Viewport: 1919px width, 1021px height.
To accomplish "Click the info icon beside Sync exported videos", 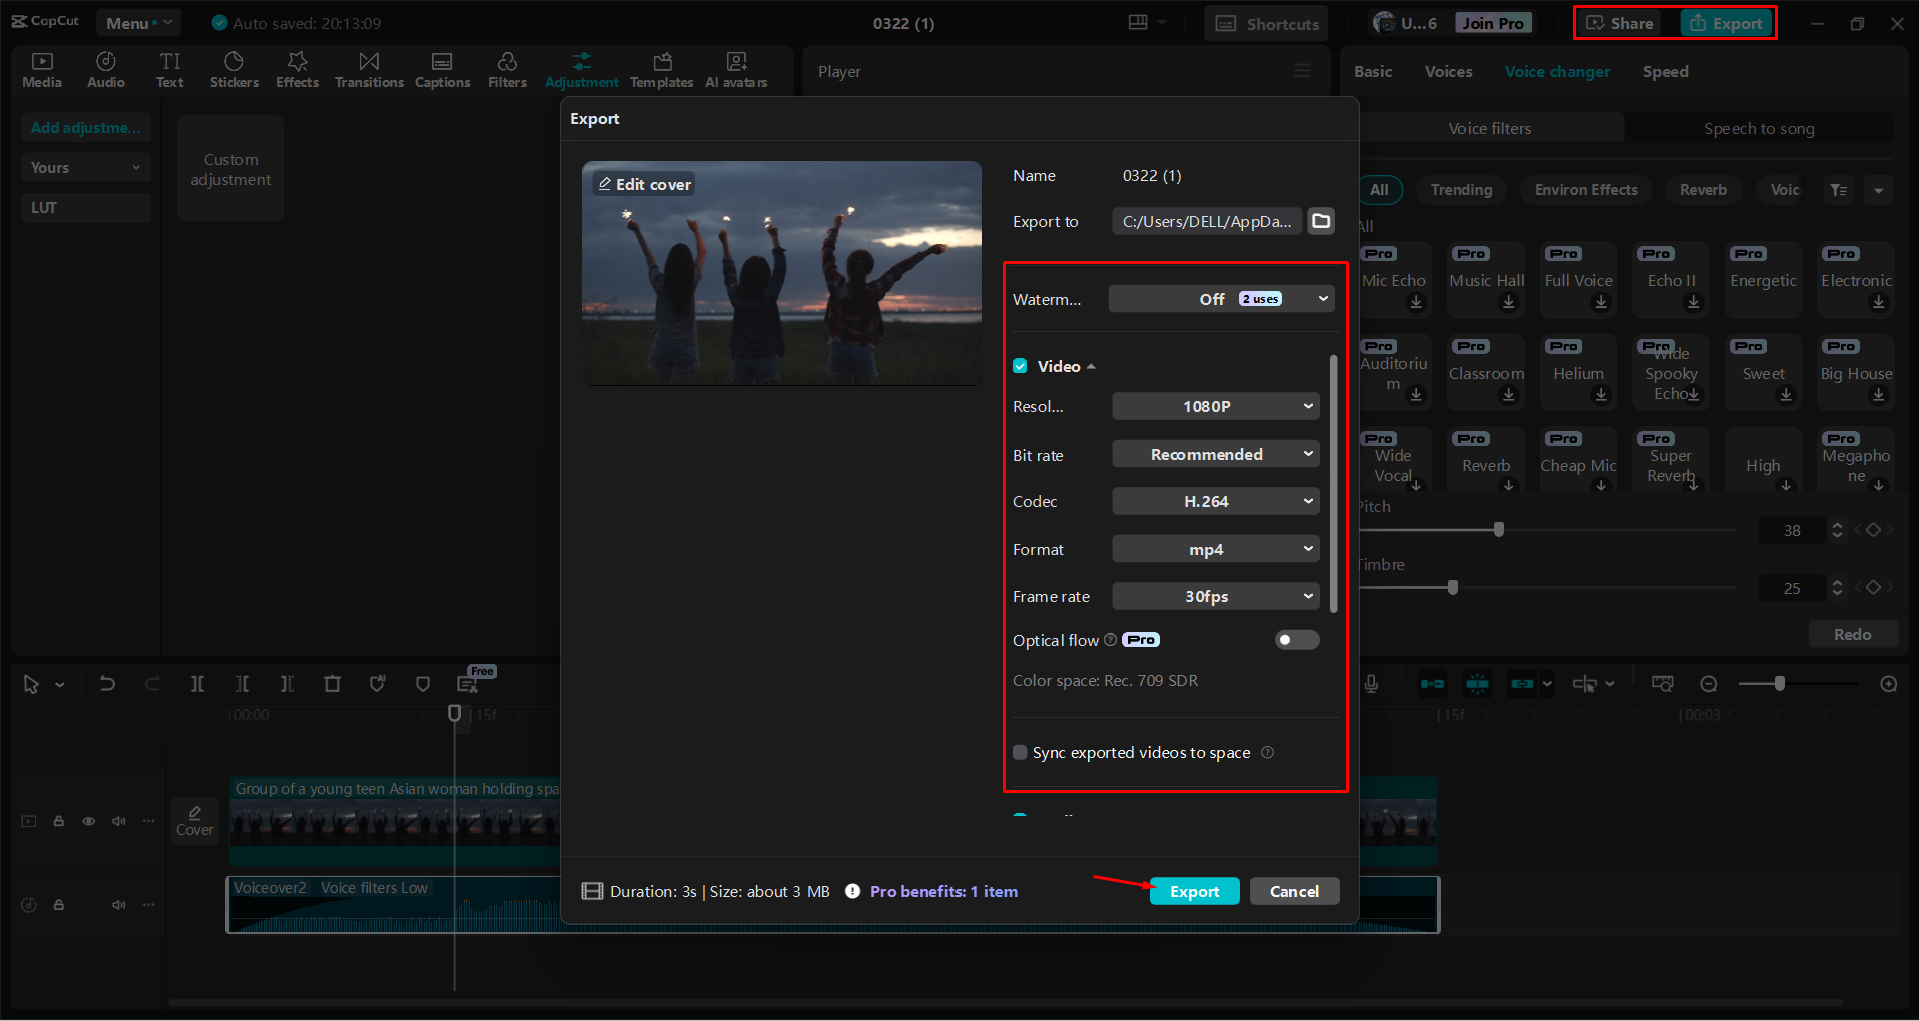I will click(1267, 753).
